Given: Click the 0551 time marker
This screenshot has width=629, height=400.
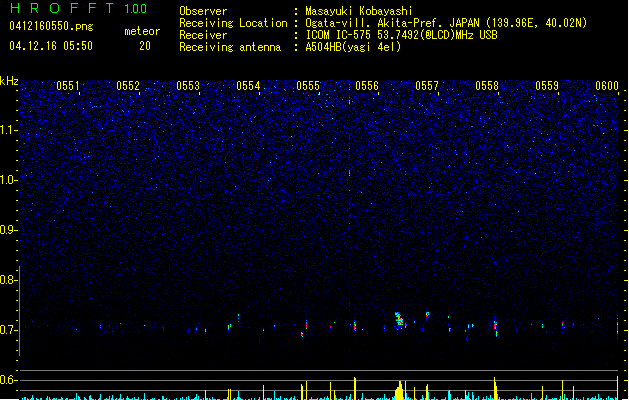Looking at the screenshot, I should point(68,86).
